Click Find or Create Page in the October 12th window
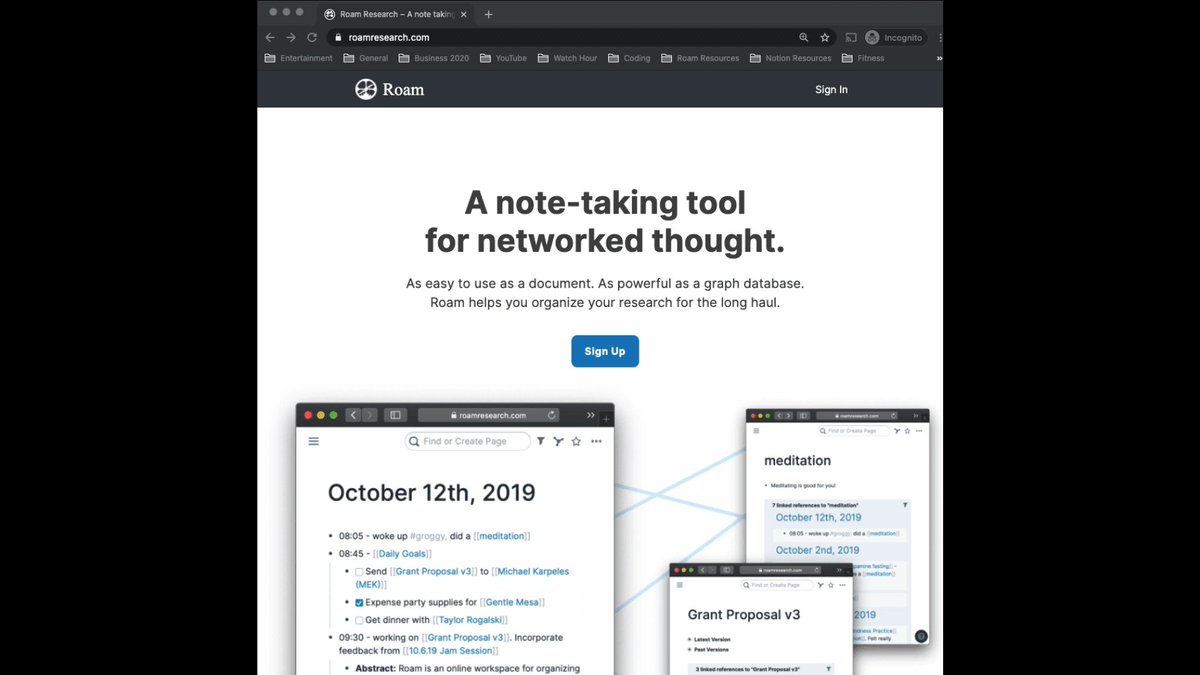 tap(467, 441)
